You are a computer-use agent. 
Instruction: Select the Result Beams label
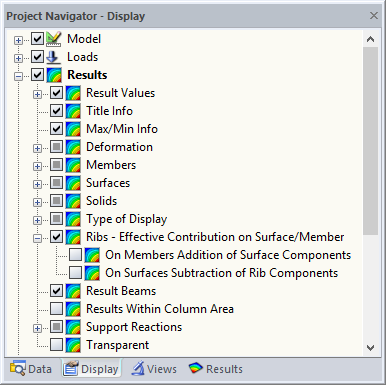[121, 291]
